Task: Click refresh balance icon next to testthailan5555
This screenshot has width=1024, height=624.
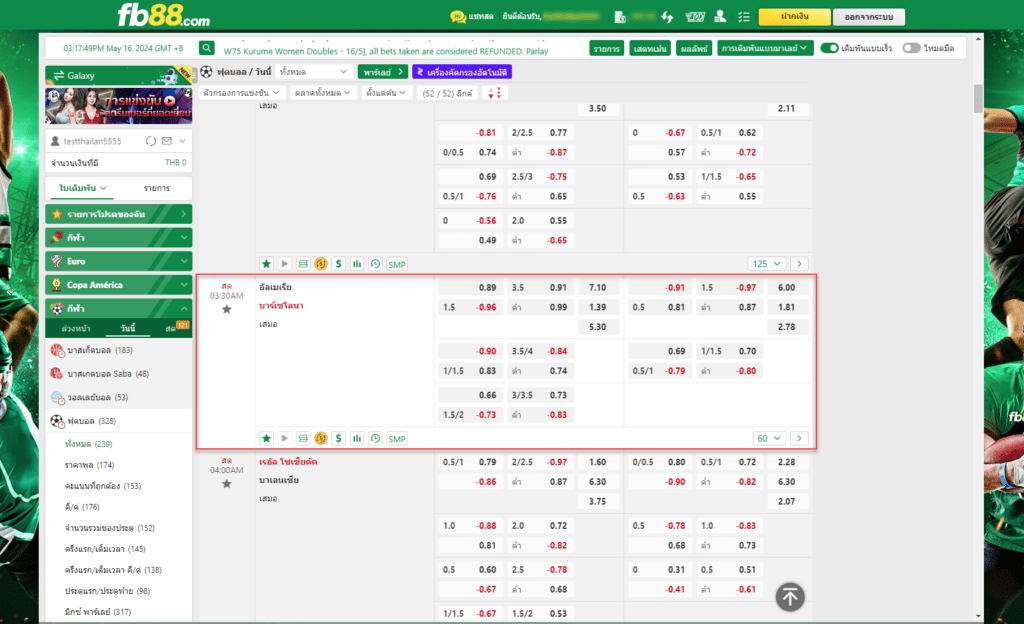Action: (151, 141)
